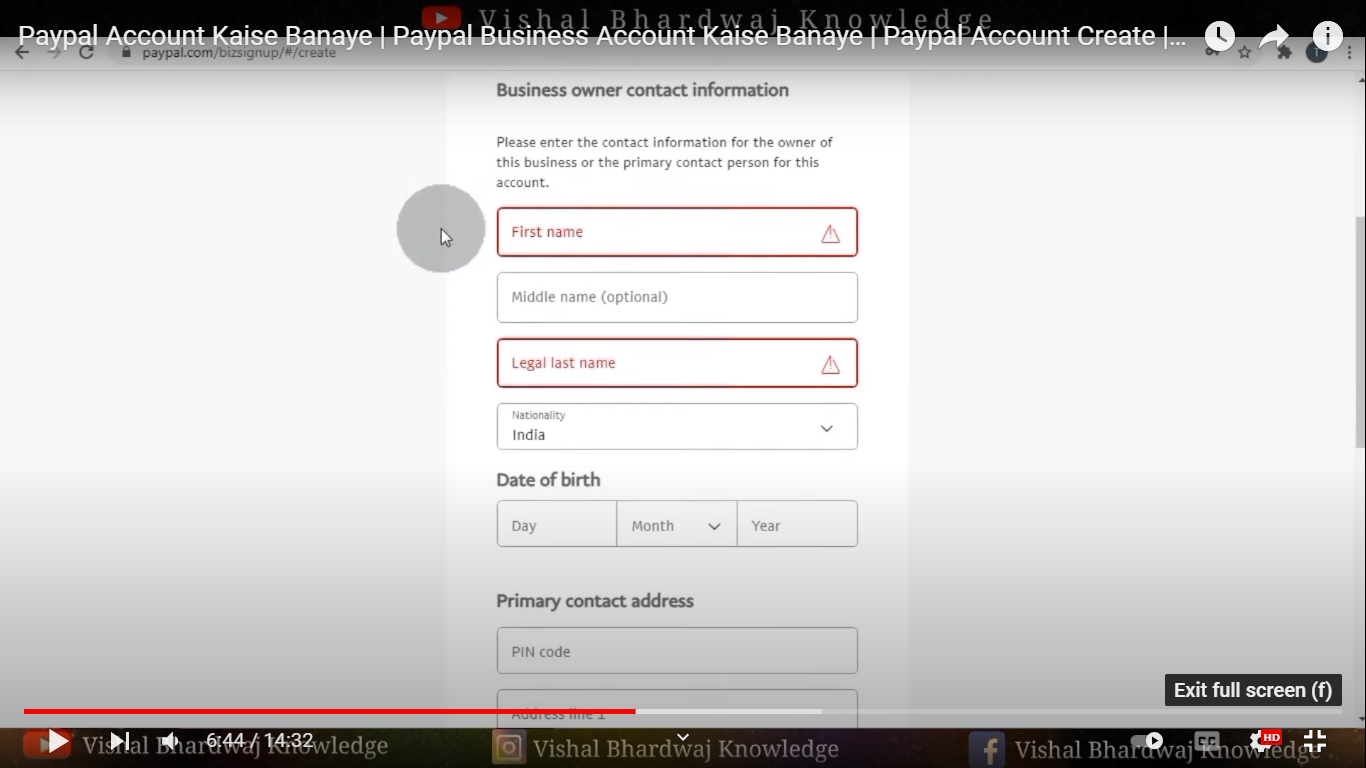Toggle the autoplay switch
Image resolution: width=1366 pixels, height=768 pixels.
coord(1147,741)
